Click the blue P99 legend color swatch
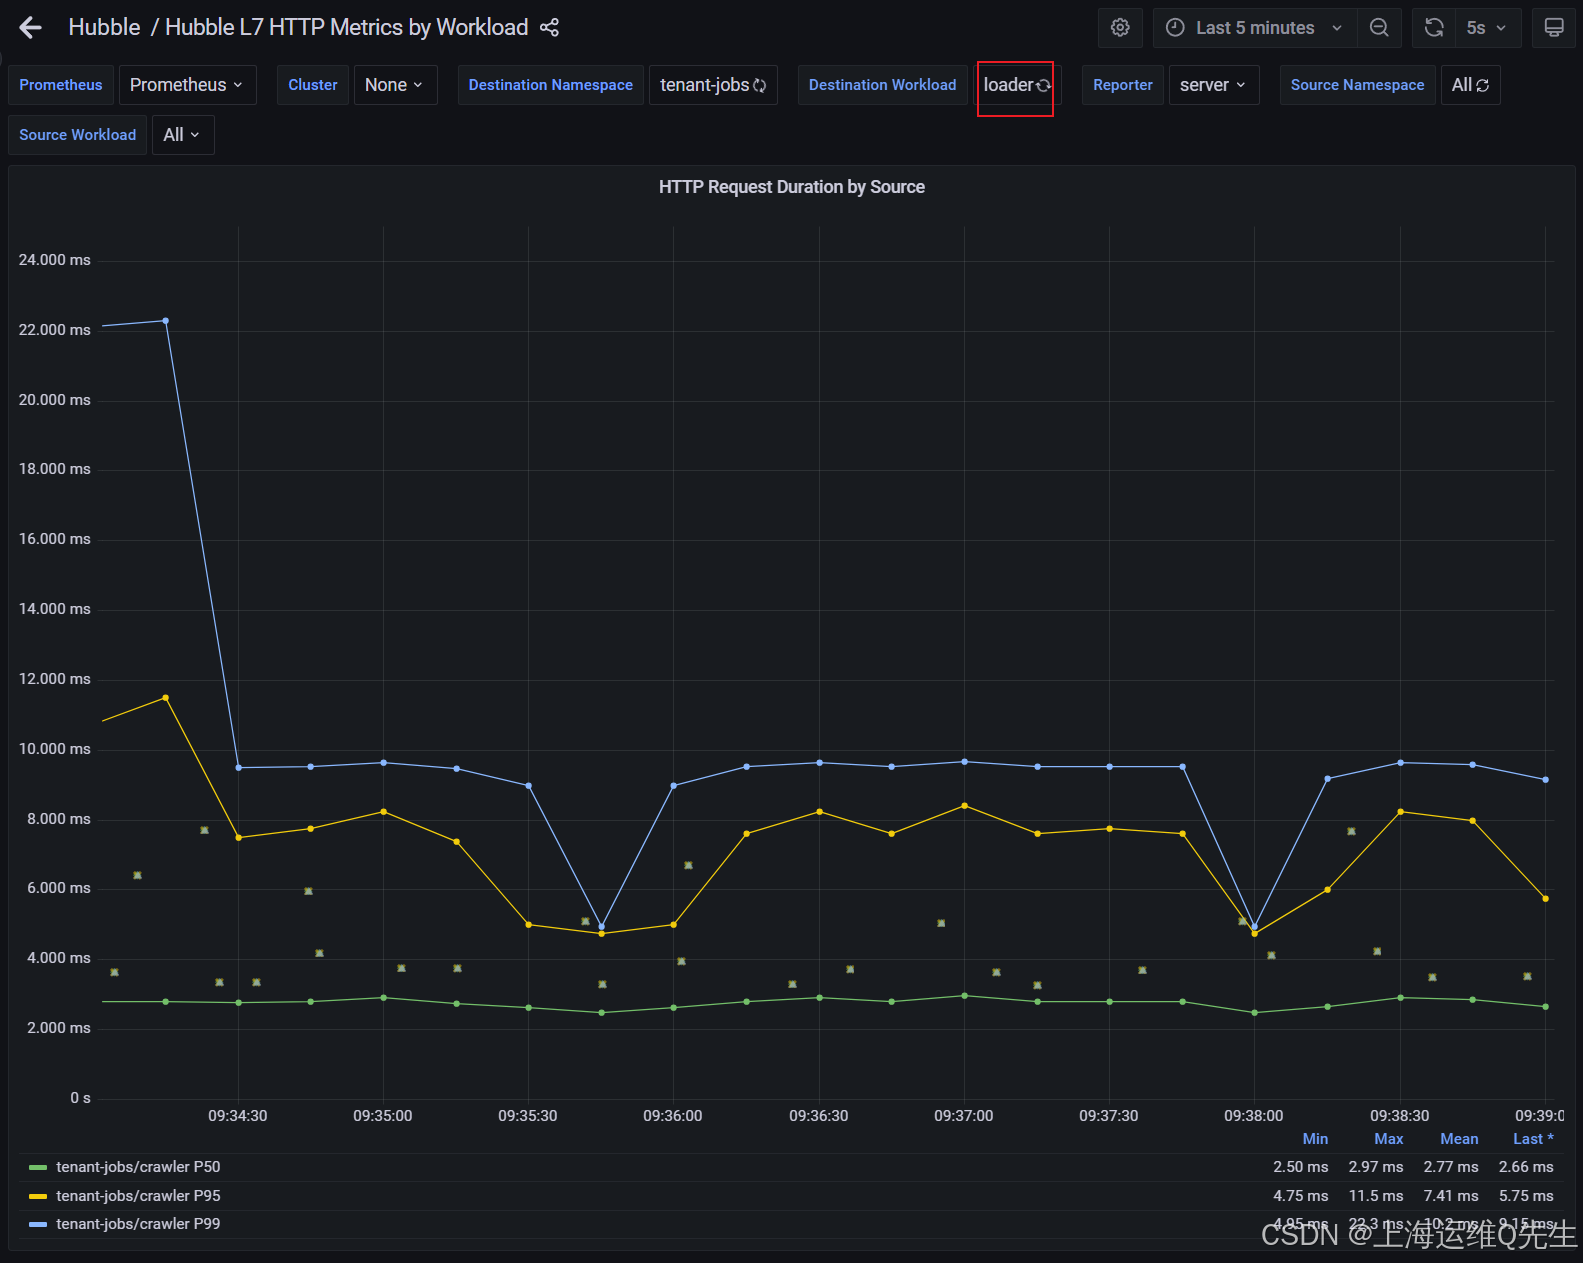 pyautogui.click(x=38, y=1224)
